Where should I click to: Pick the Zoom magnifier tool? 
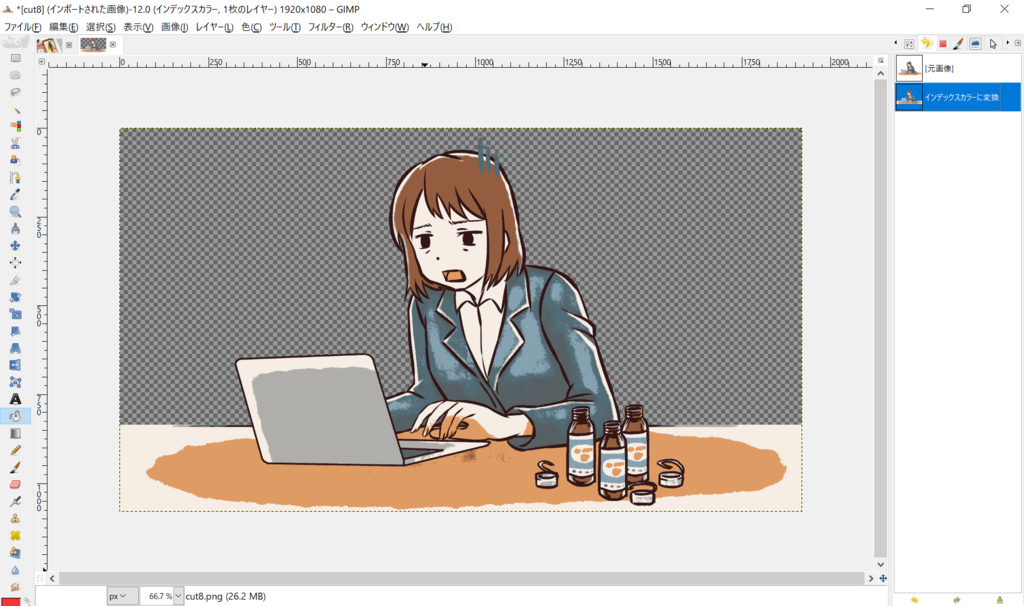(15, 212)
